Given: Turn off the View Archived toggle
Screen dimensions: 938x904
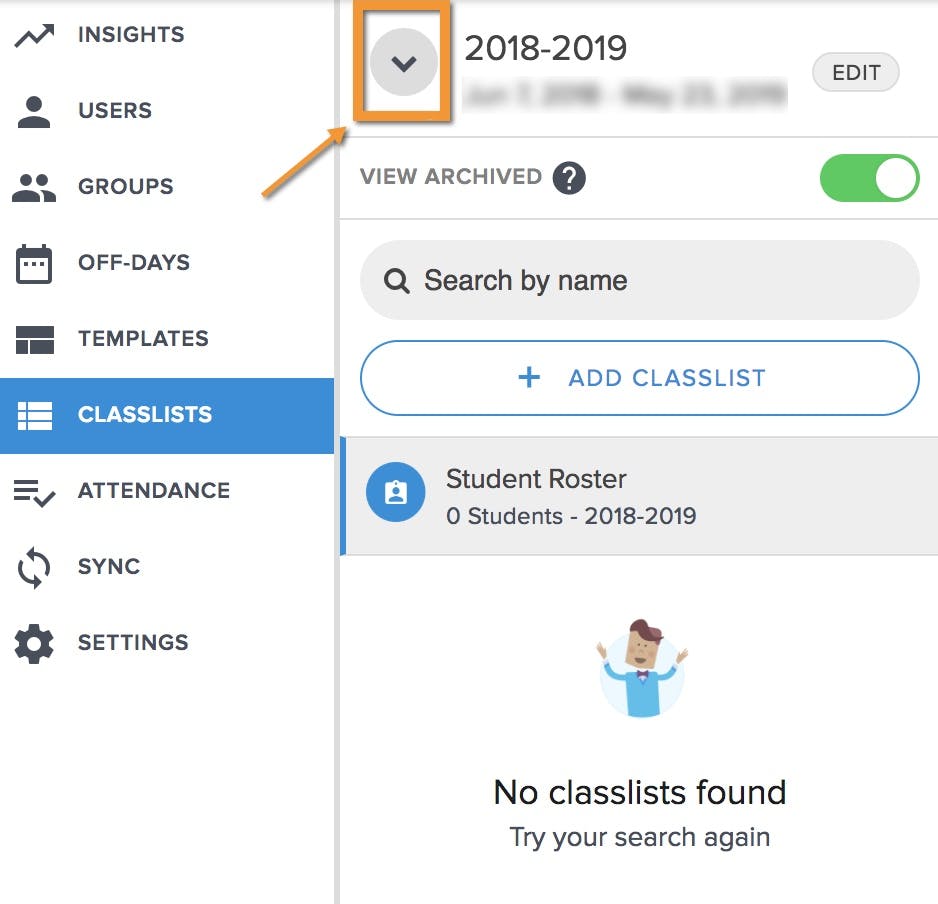Looking at the screenshot, I should pyautogui.click(x=869, y=178).
